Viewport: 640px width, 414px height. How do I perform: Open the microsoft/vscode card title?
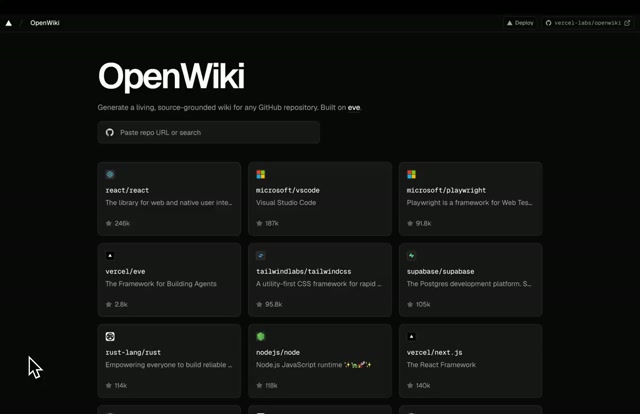point(288,190)
